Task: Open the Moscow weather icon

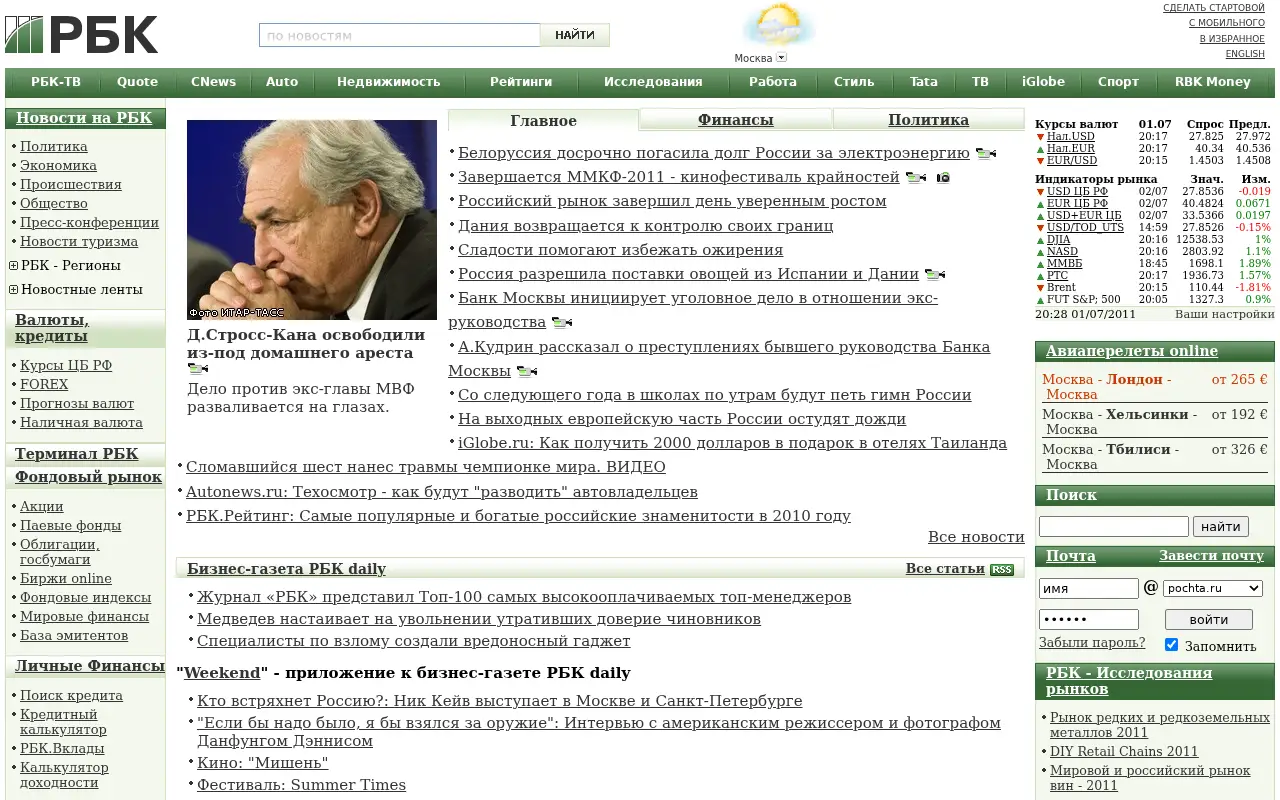Action: click(779, 25)
